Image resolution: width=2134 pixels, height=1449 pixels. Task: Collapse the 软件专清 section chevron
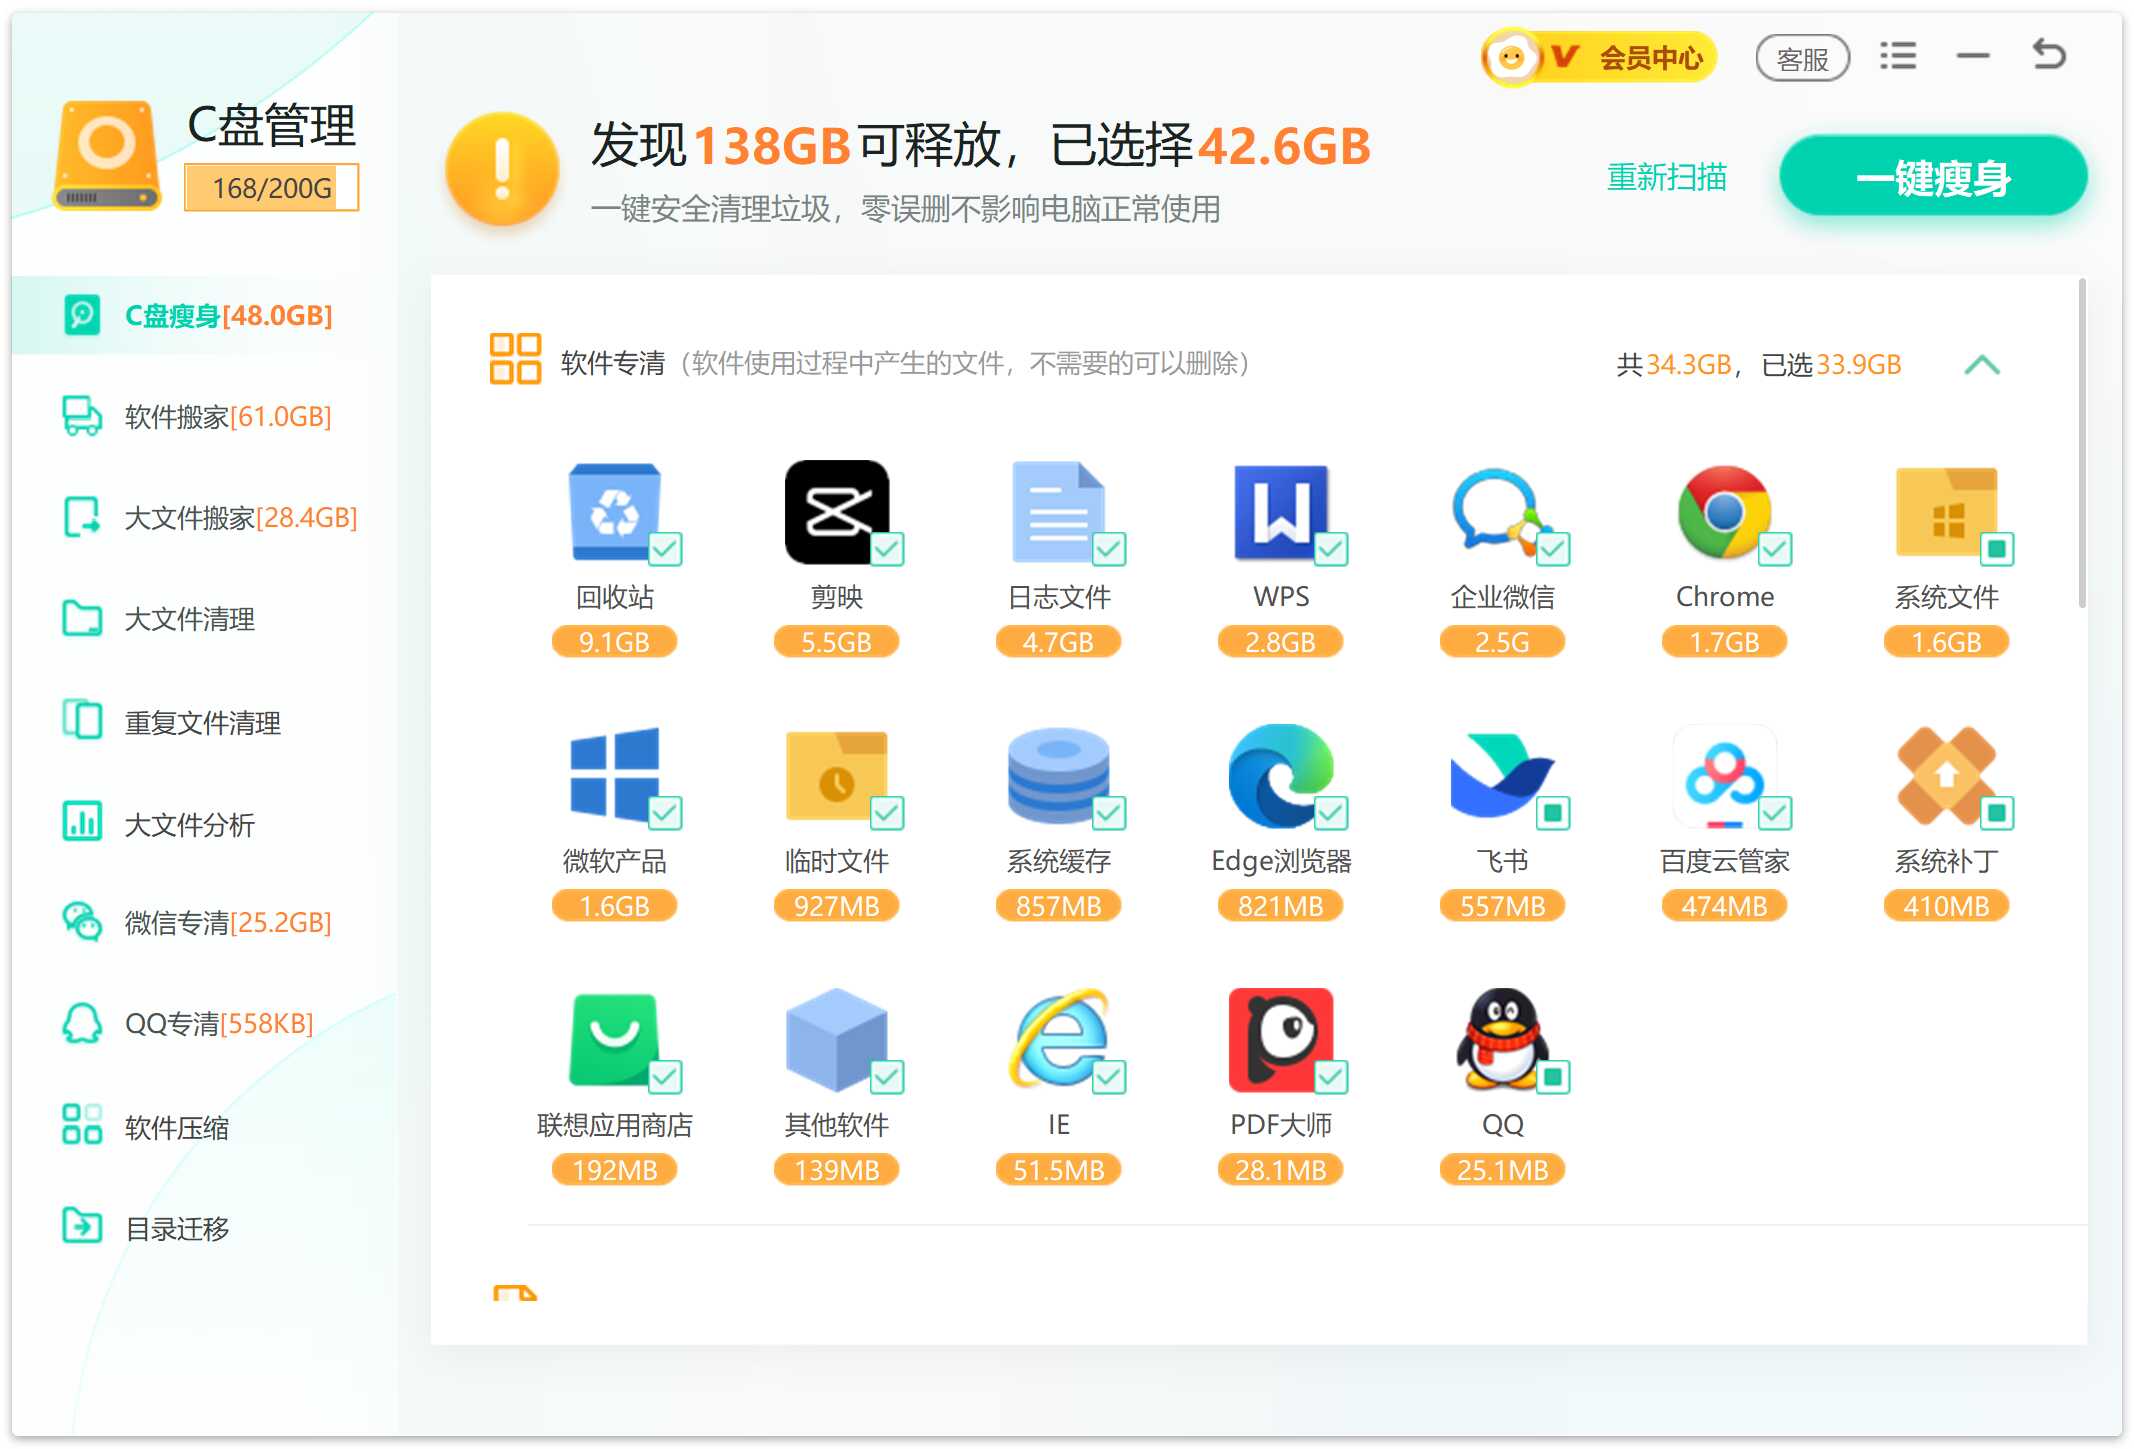pos(1981,365)
